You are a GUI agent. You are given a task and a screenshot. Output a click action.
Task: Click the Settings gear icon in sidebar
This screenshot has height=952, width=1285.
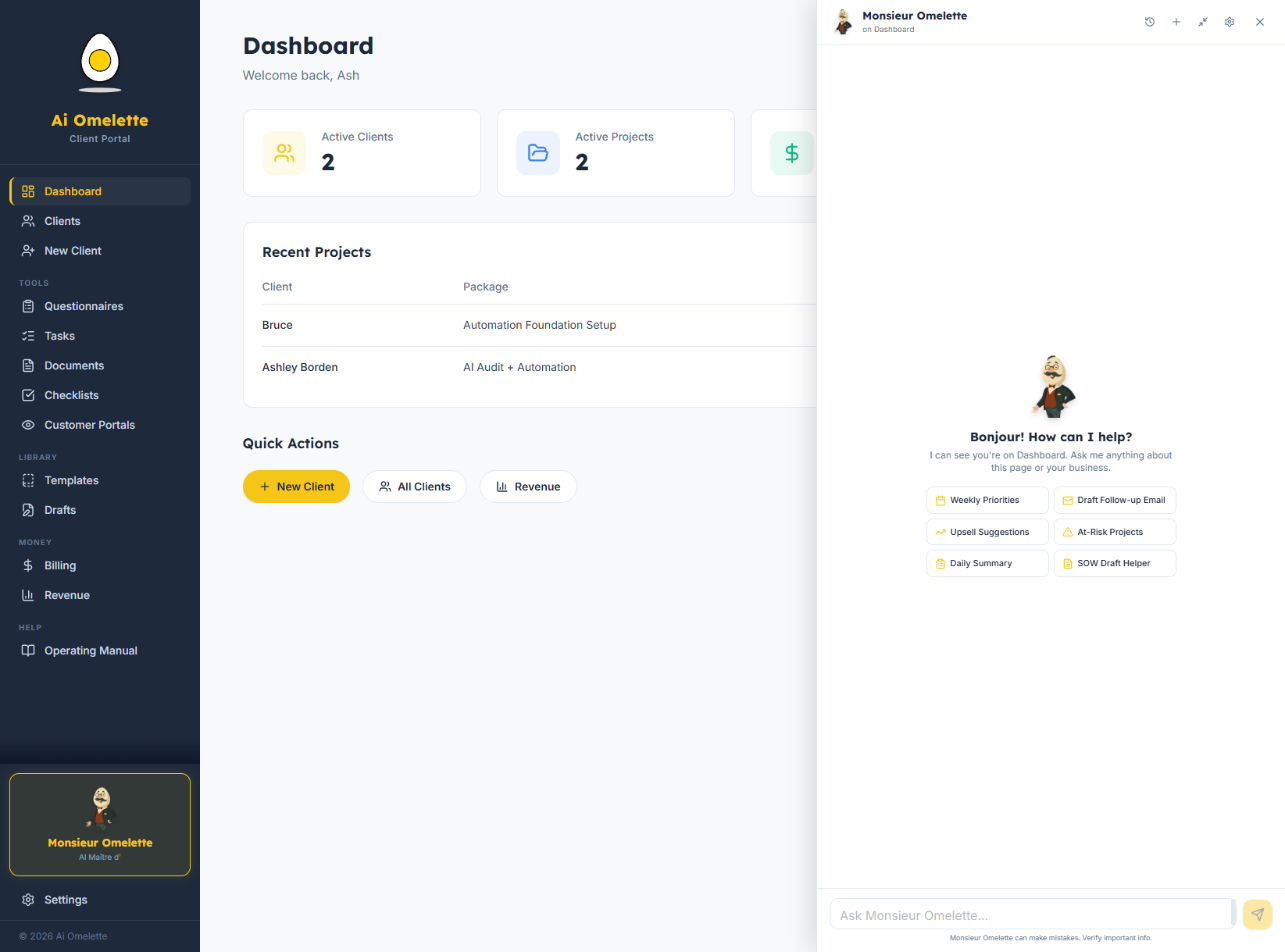point(28,900)
